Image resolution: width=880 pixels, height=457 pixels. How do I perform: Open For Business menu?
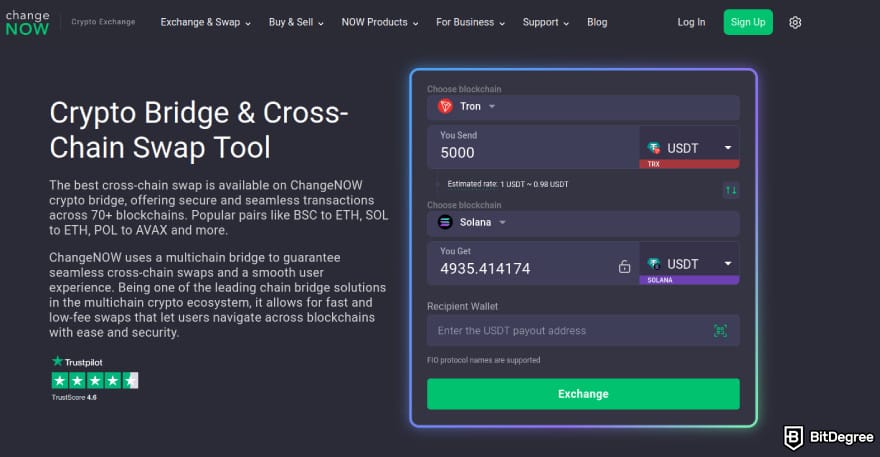[470, 22]
